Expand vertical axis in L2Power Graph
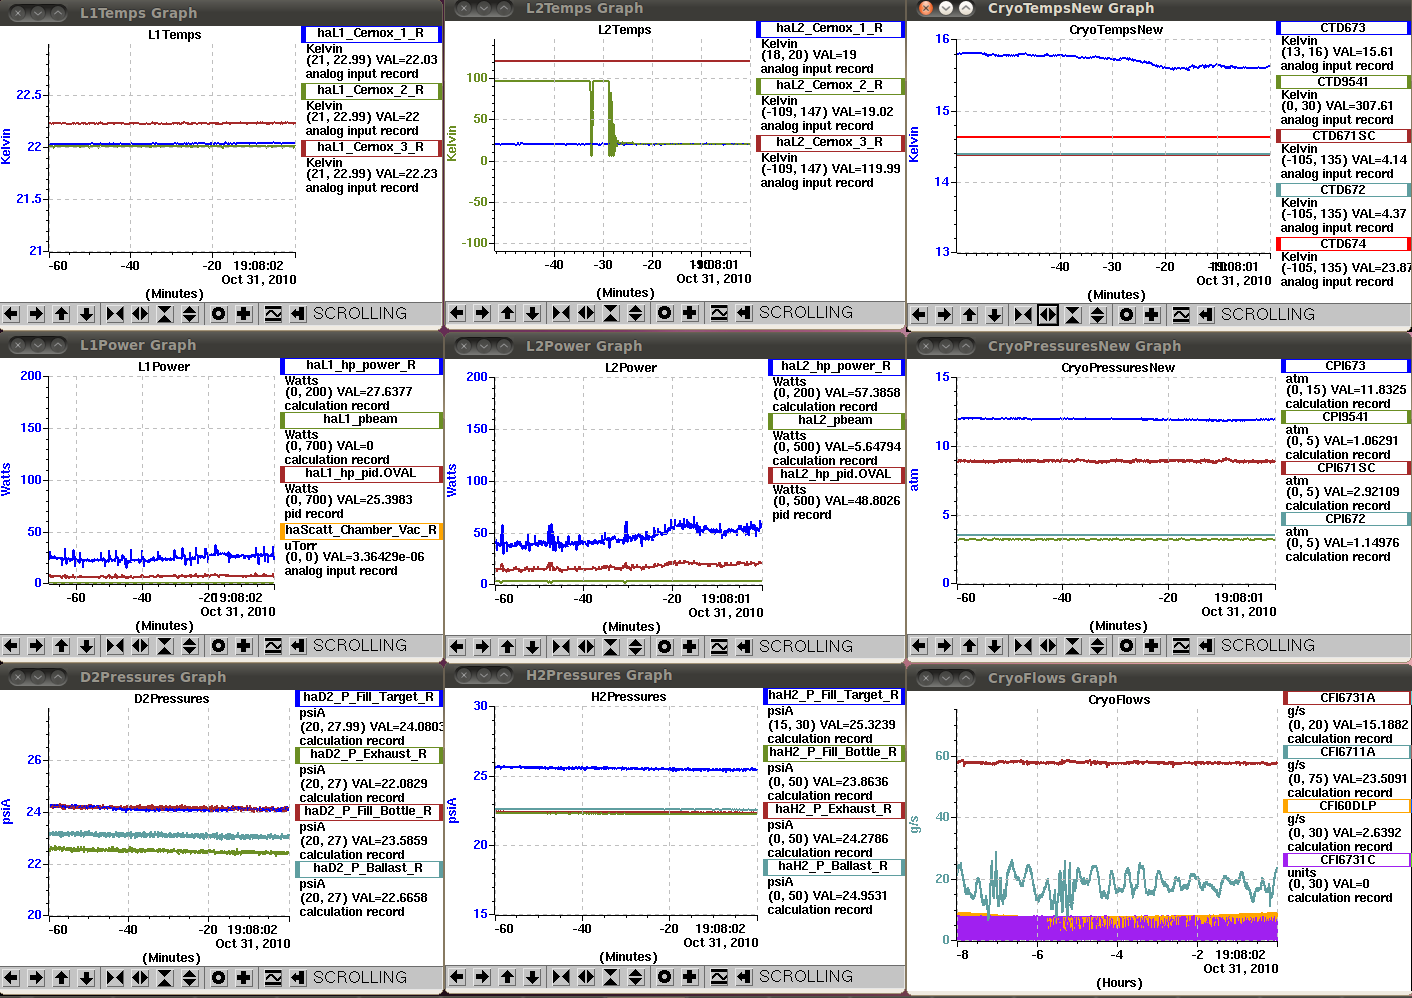The image size is (1412, 998). click(x=636, y=647)
